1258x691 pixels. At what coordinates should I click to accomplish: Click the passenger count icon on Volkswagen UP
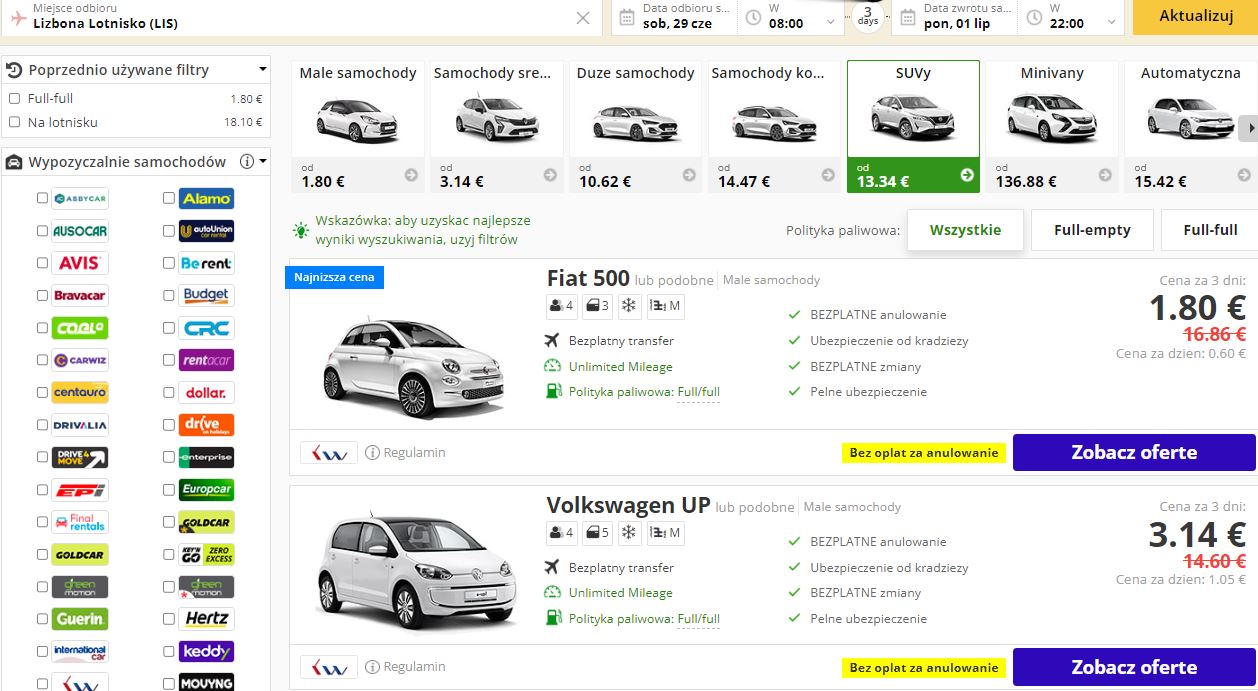(561, 533)
